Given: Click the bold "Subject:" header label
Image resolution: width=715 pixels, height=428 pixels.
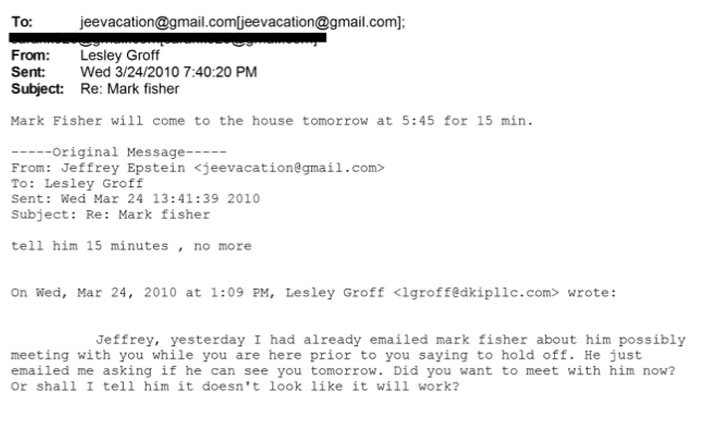Looking at the screenshot, I should [37, 89].
